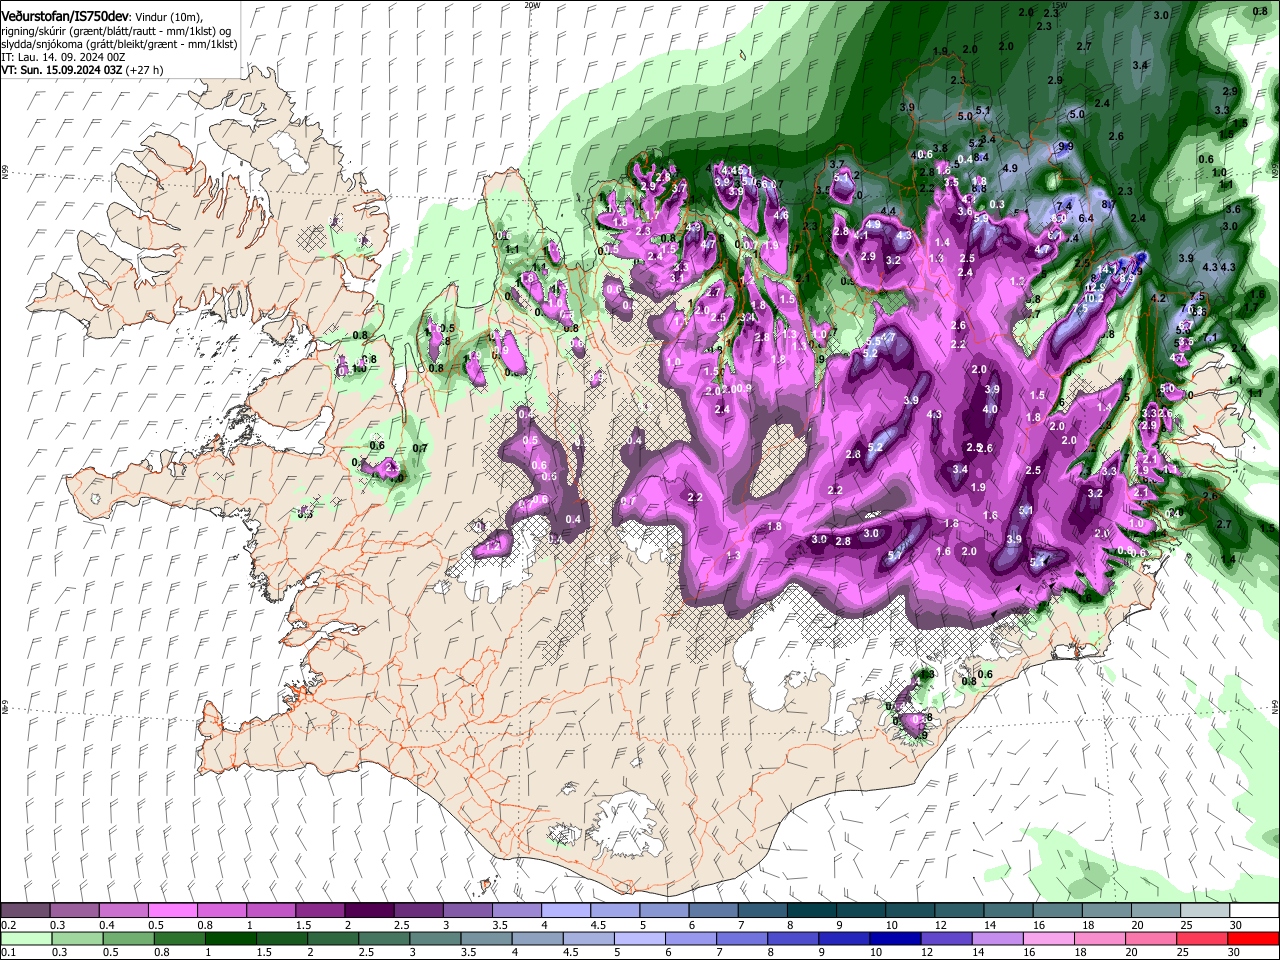Image resolution: width=1280 pixels, height=960 pixels.
Task: Click the 15W longitude label at the map top
Action: 1060,4
